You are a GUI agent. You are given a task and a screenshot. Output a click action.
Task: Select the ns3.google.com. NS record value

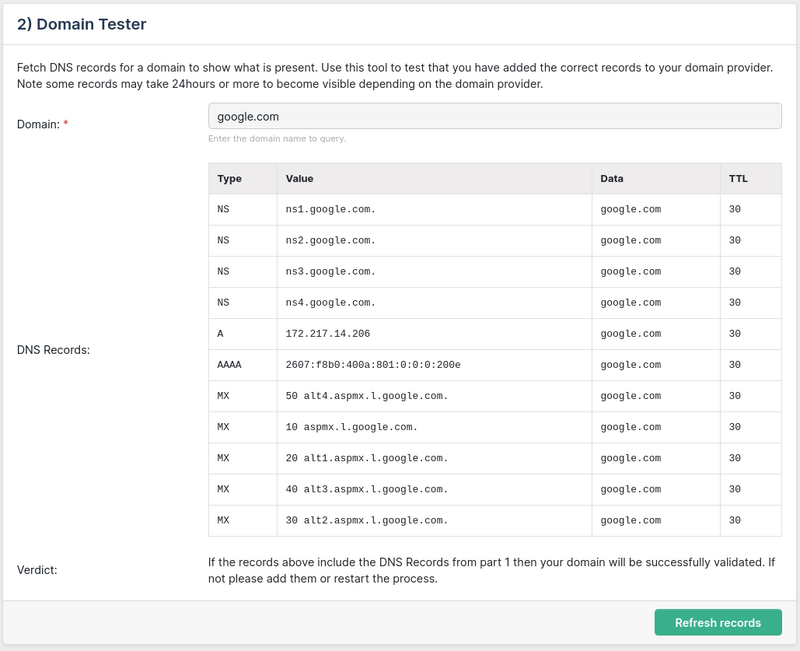point(330,271)
